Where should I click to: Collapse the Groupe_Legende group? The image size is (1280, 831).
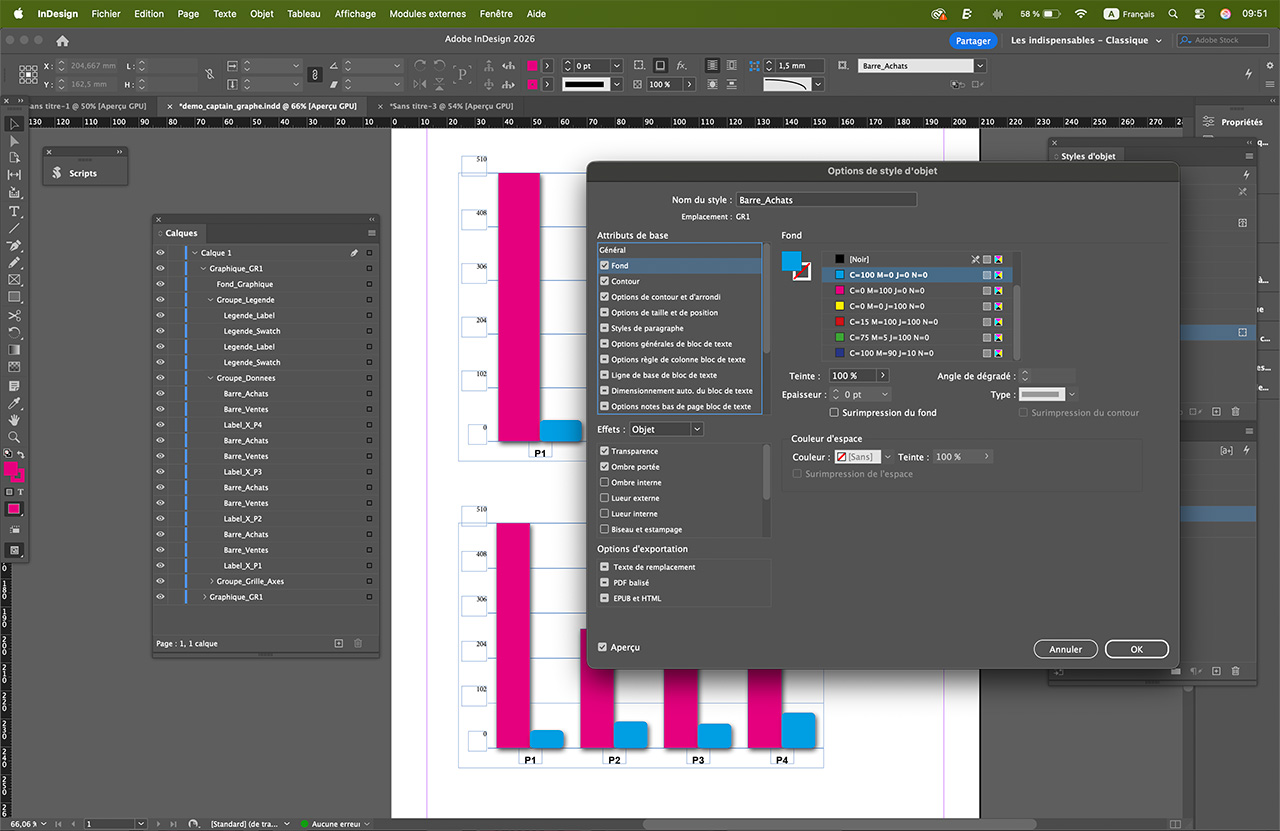click(211, 300)
